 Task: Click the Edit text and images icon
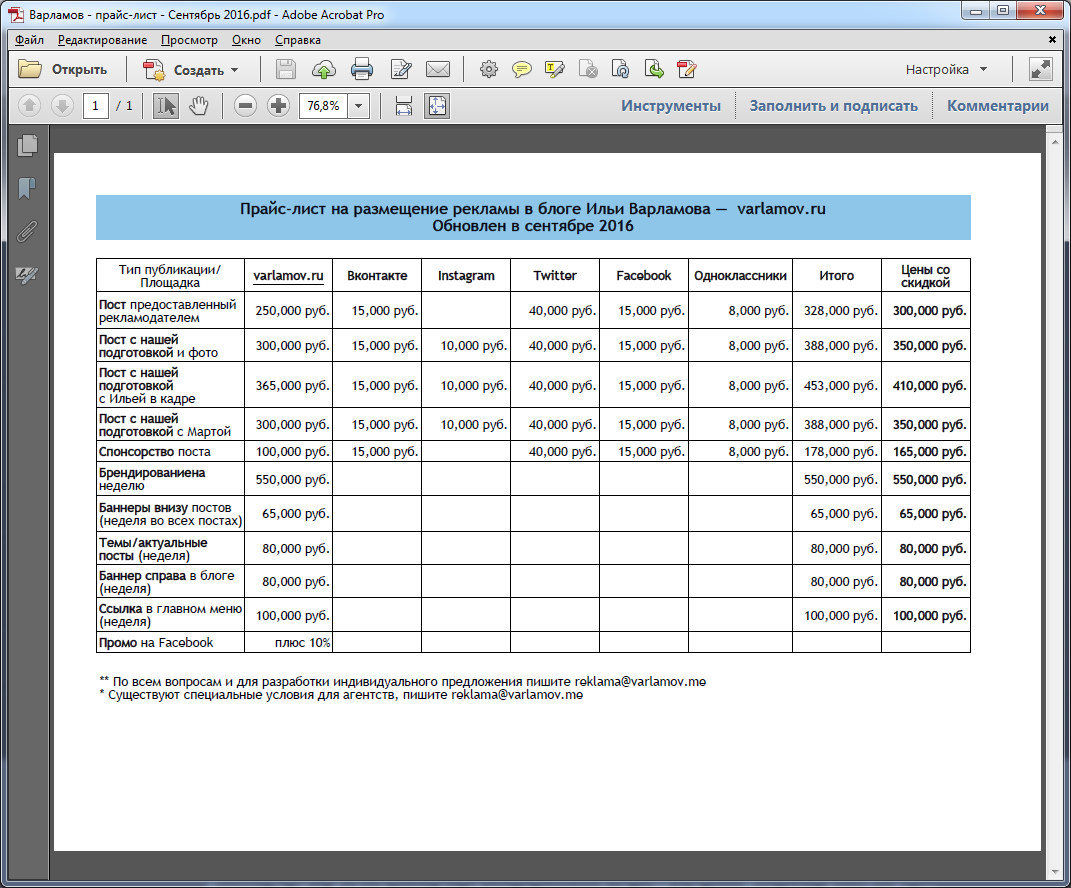pyautogui.click(x=401, y=70)
